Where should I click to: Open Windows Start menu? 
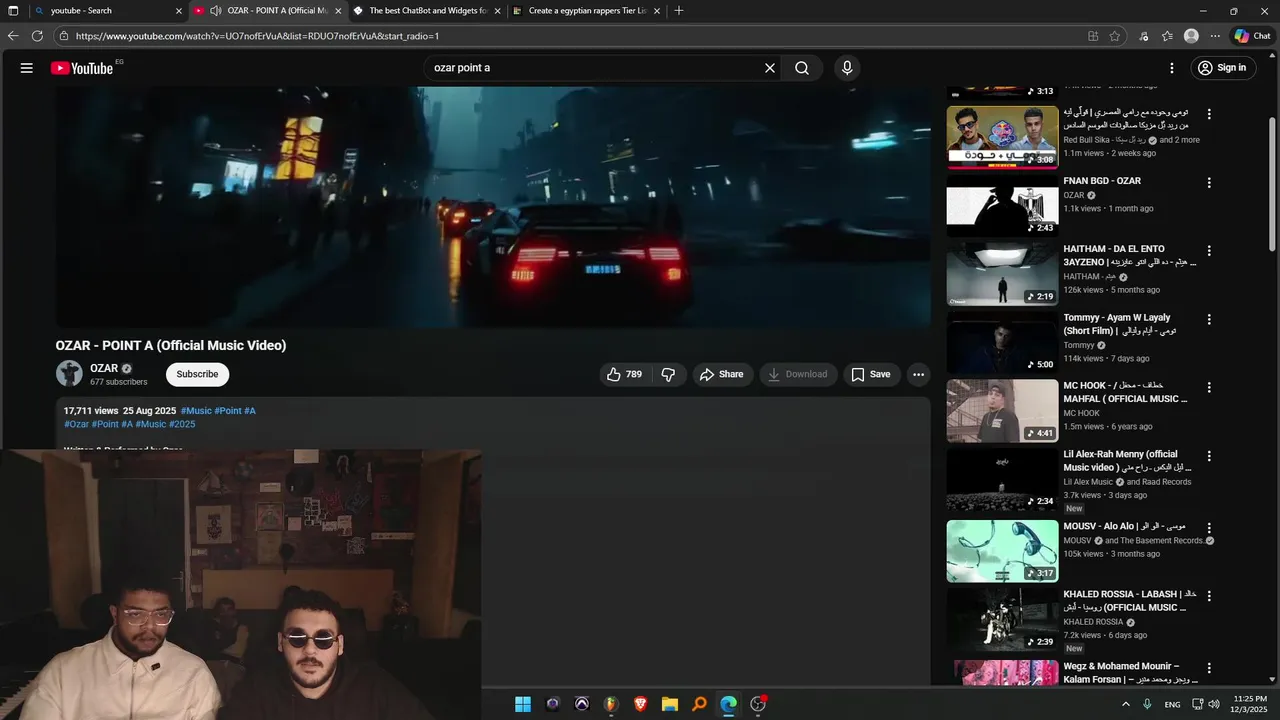523,704
